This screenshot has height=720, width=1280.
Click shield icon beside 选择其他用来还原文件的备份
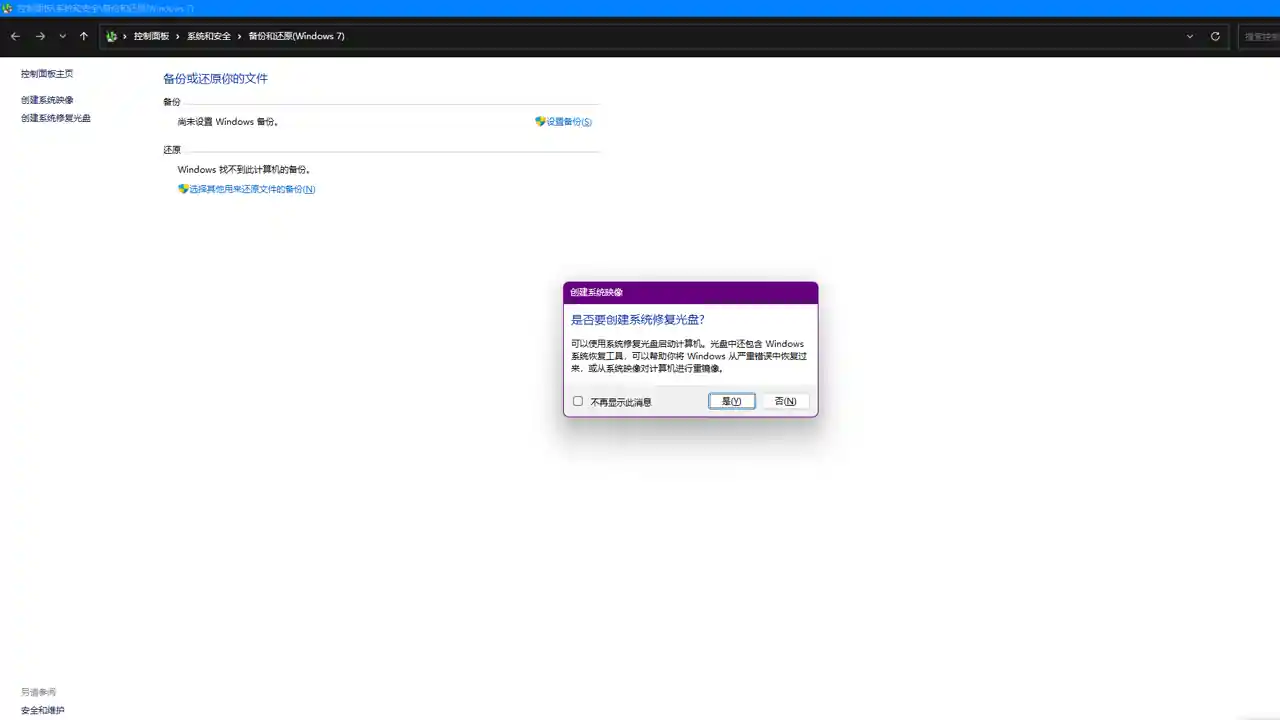[183, 188]
